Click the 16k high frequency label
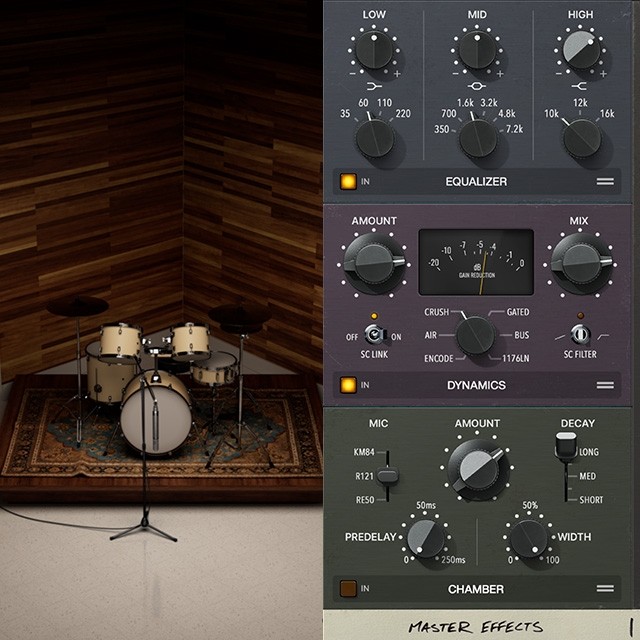The image size is (640, 640). pyautogui.click(x=607, y=114)
